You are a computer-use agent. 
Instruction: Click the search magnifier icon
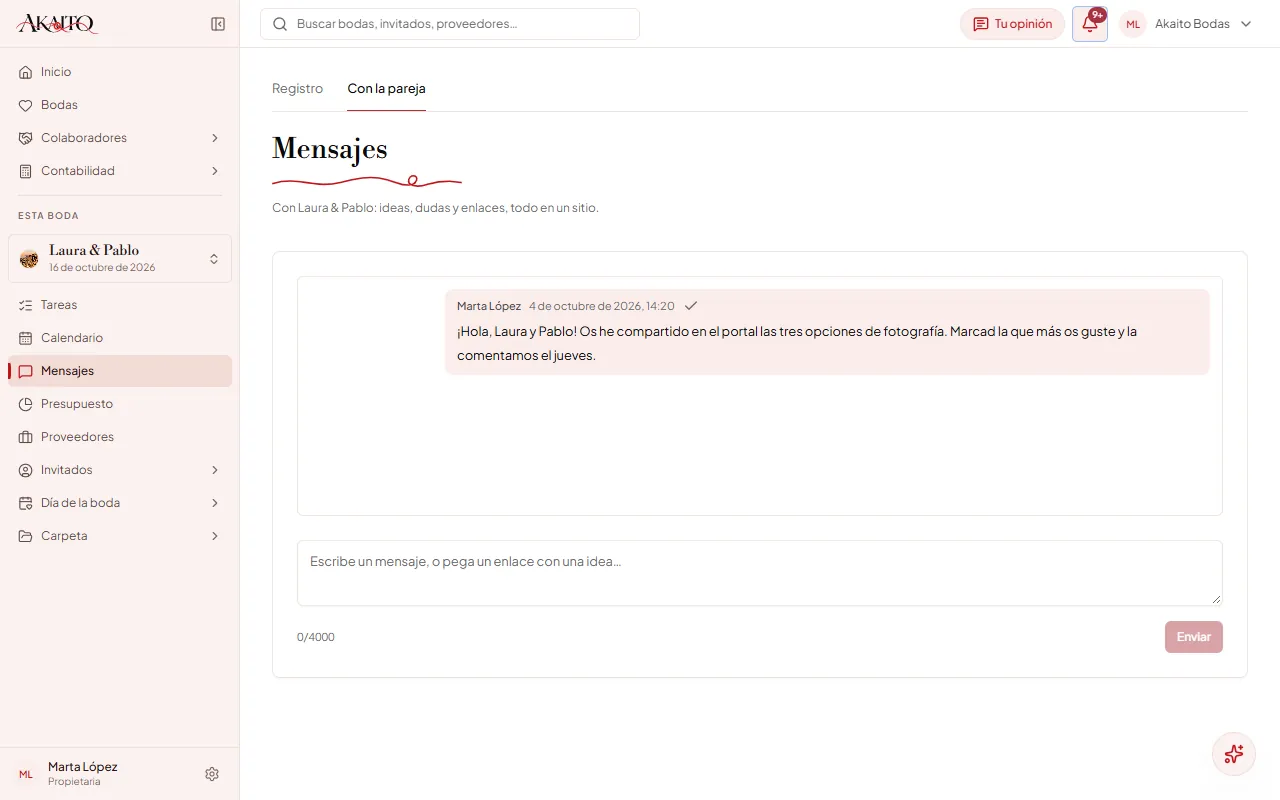[x=280, y=24]
